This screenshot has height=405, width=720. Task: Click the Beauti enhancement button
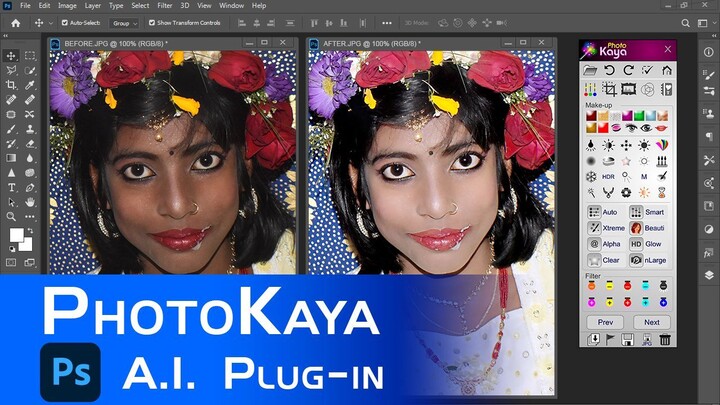point(648,228)
